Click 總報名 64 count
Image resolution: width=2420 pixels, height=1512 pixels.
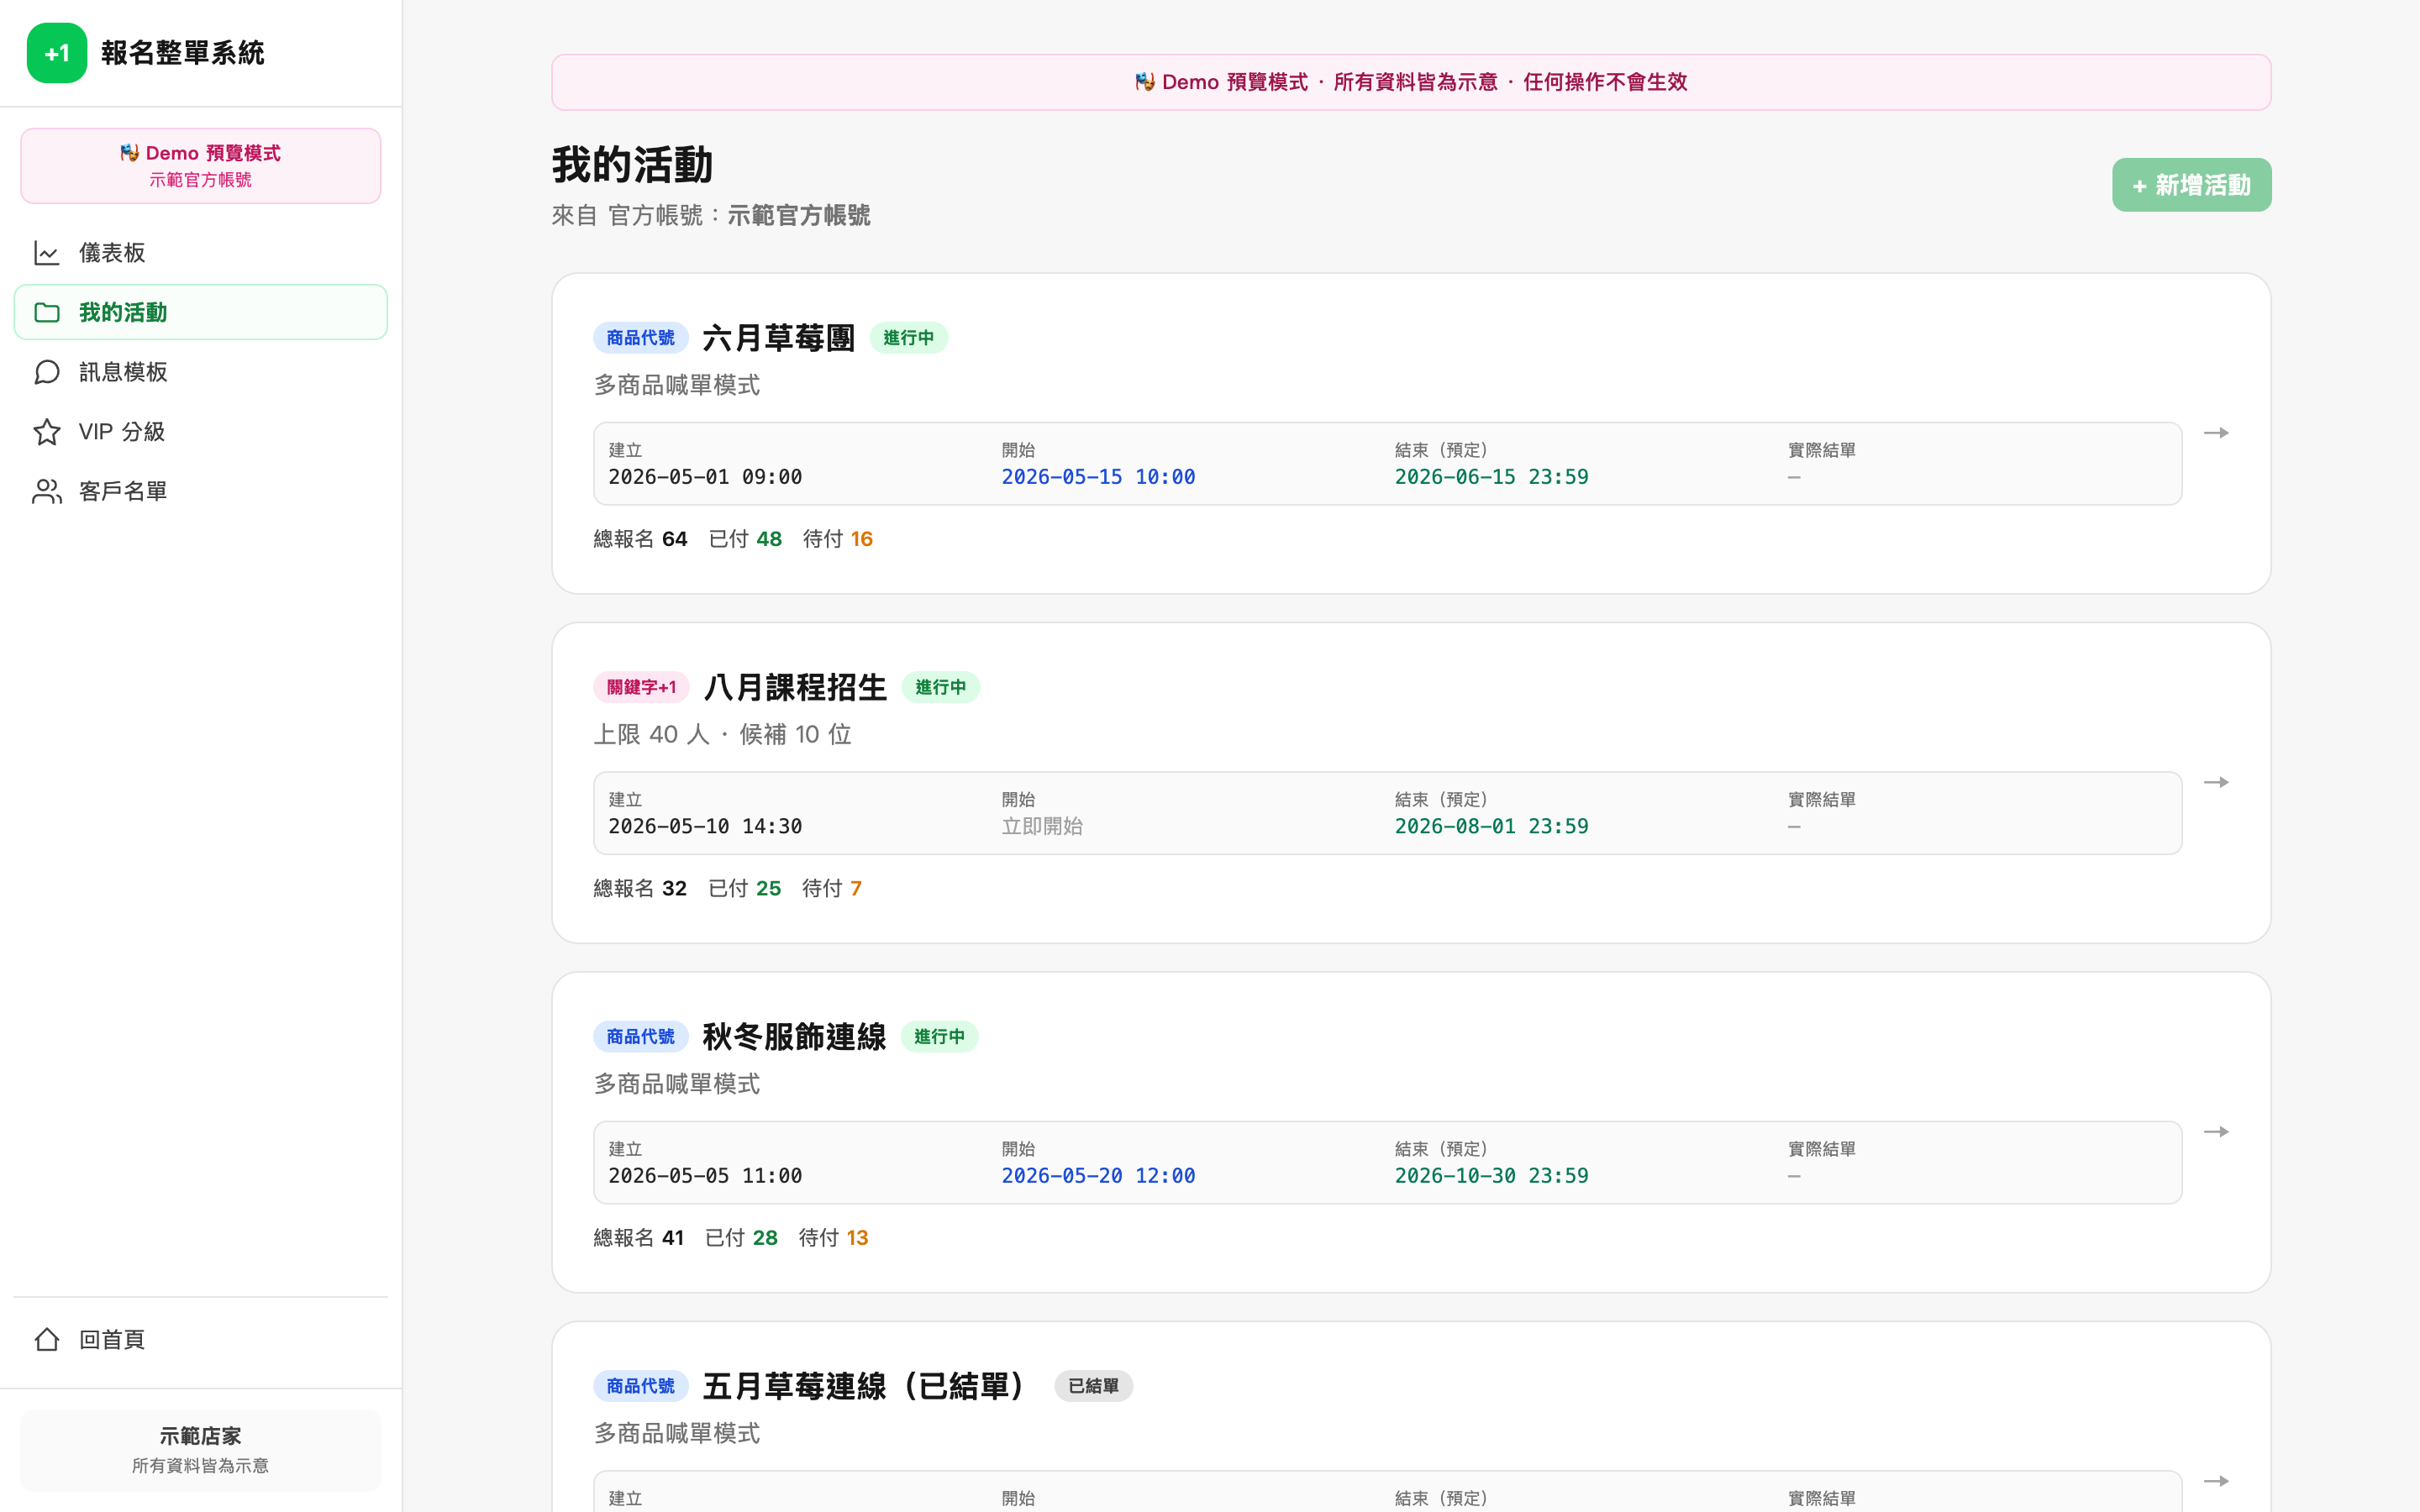coord(641,539)
